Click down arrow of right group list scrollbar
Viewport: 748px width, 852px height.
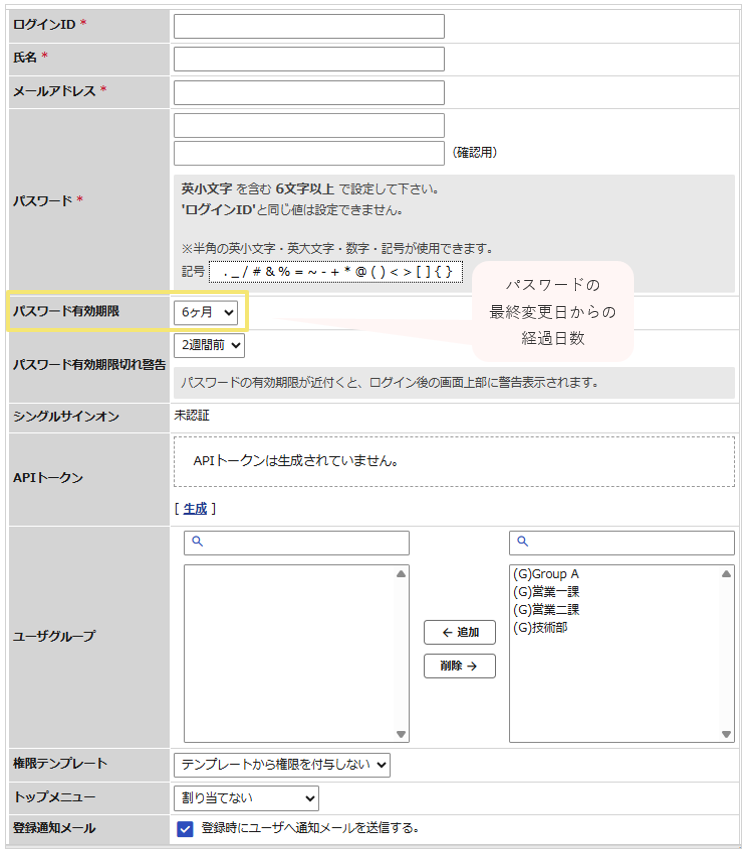click(x=726, y=734)
